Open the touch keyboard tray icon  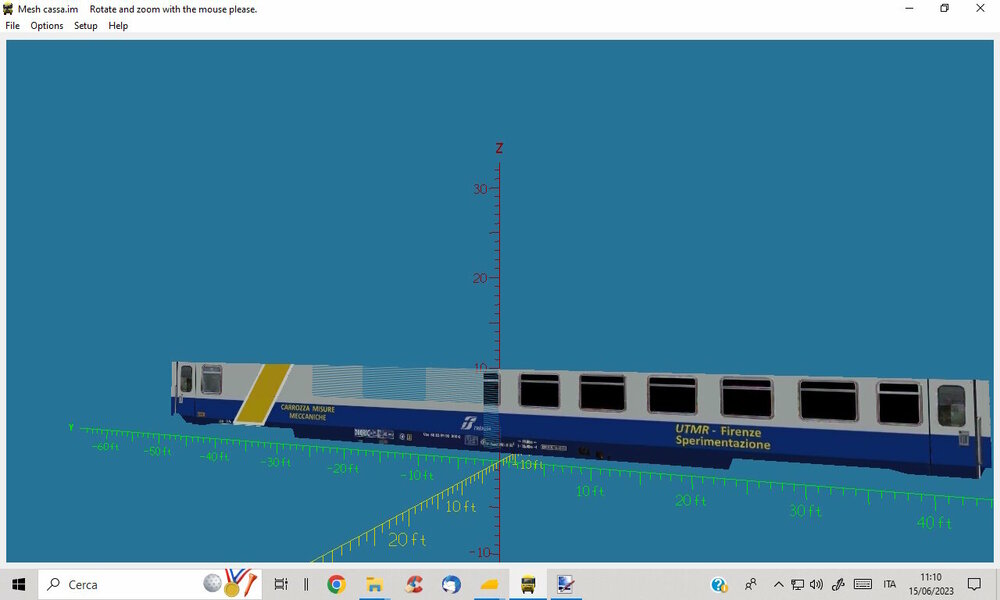863,584
